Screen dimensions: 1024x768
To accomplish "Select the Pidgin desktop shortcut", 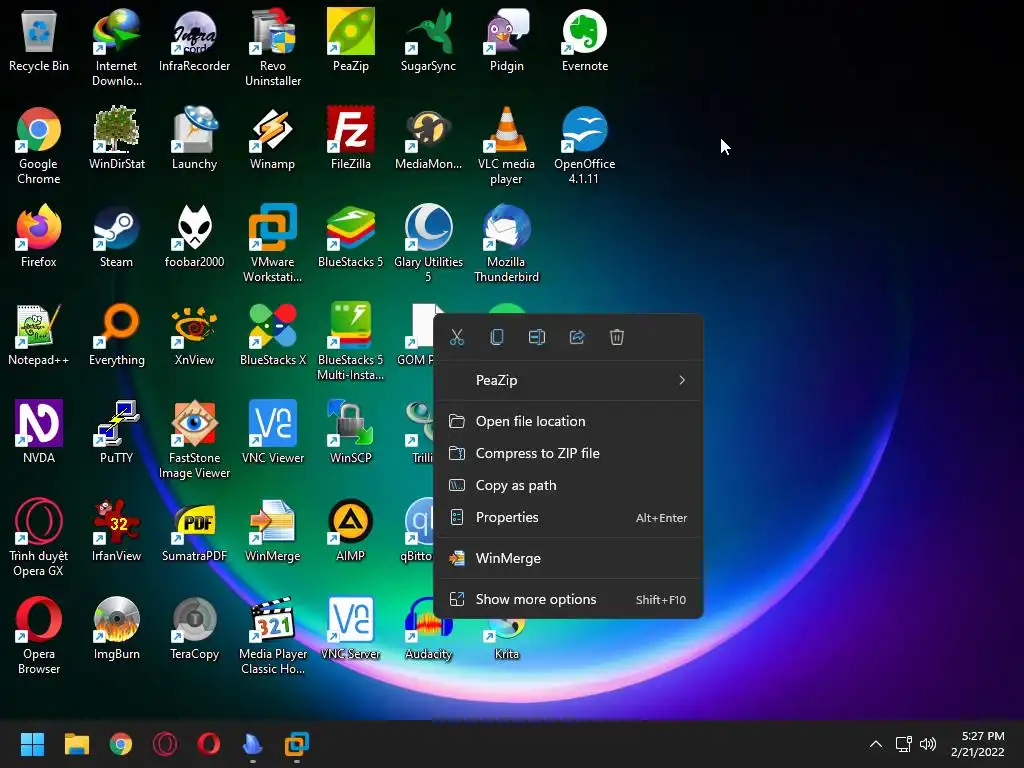I will click(507, 40).
